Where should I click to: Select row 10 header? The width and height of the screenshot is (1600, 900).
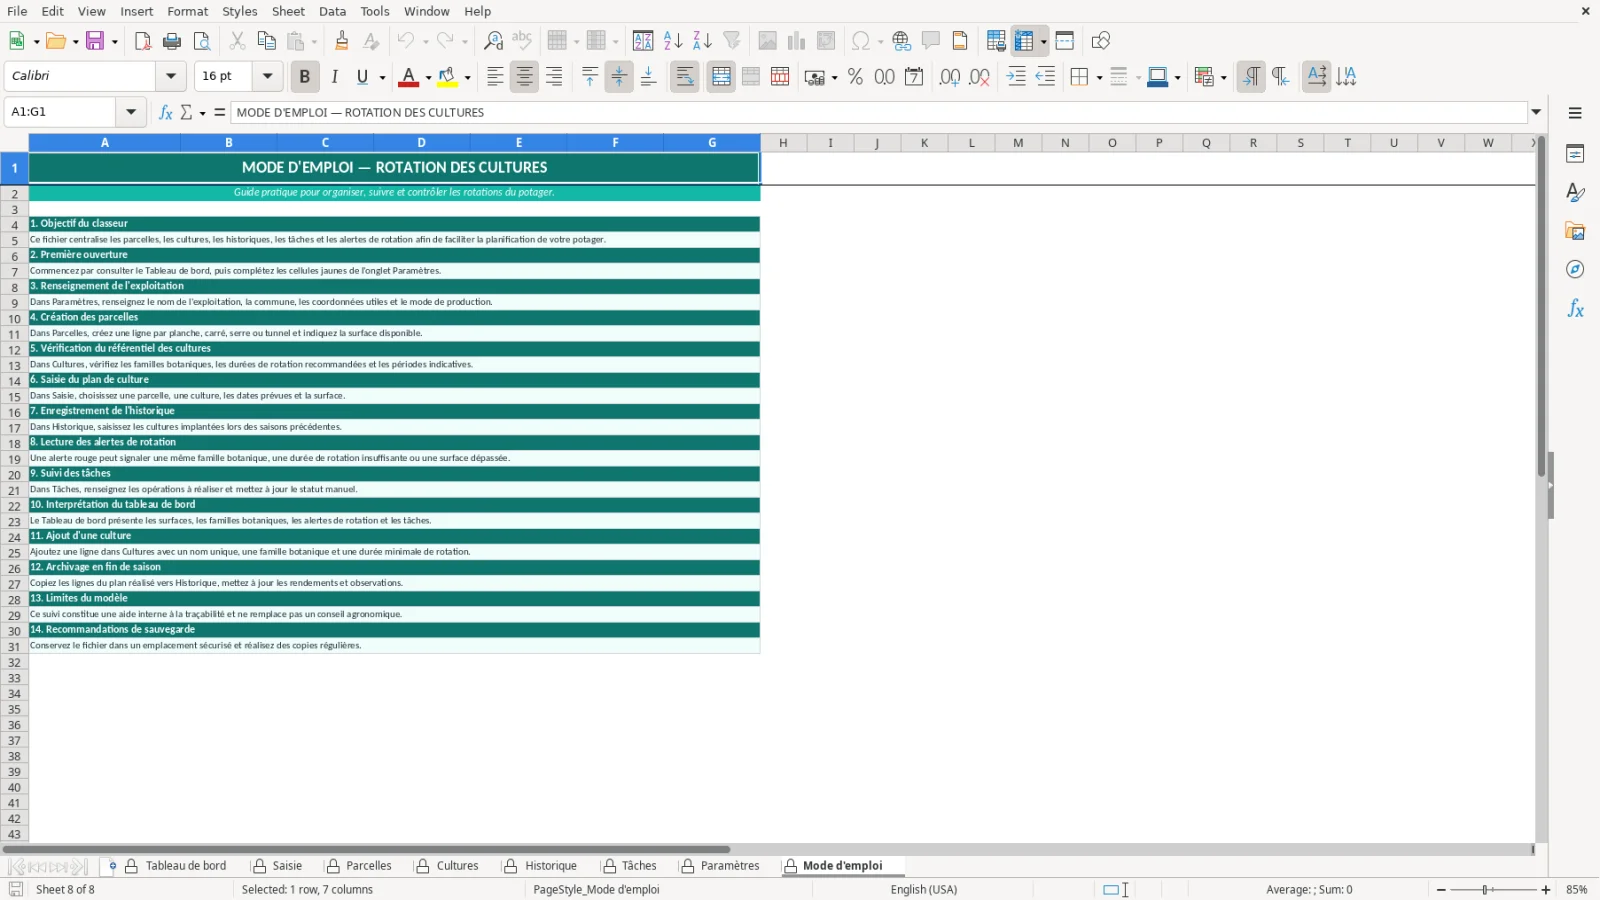(x=14, y=319)
